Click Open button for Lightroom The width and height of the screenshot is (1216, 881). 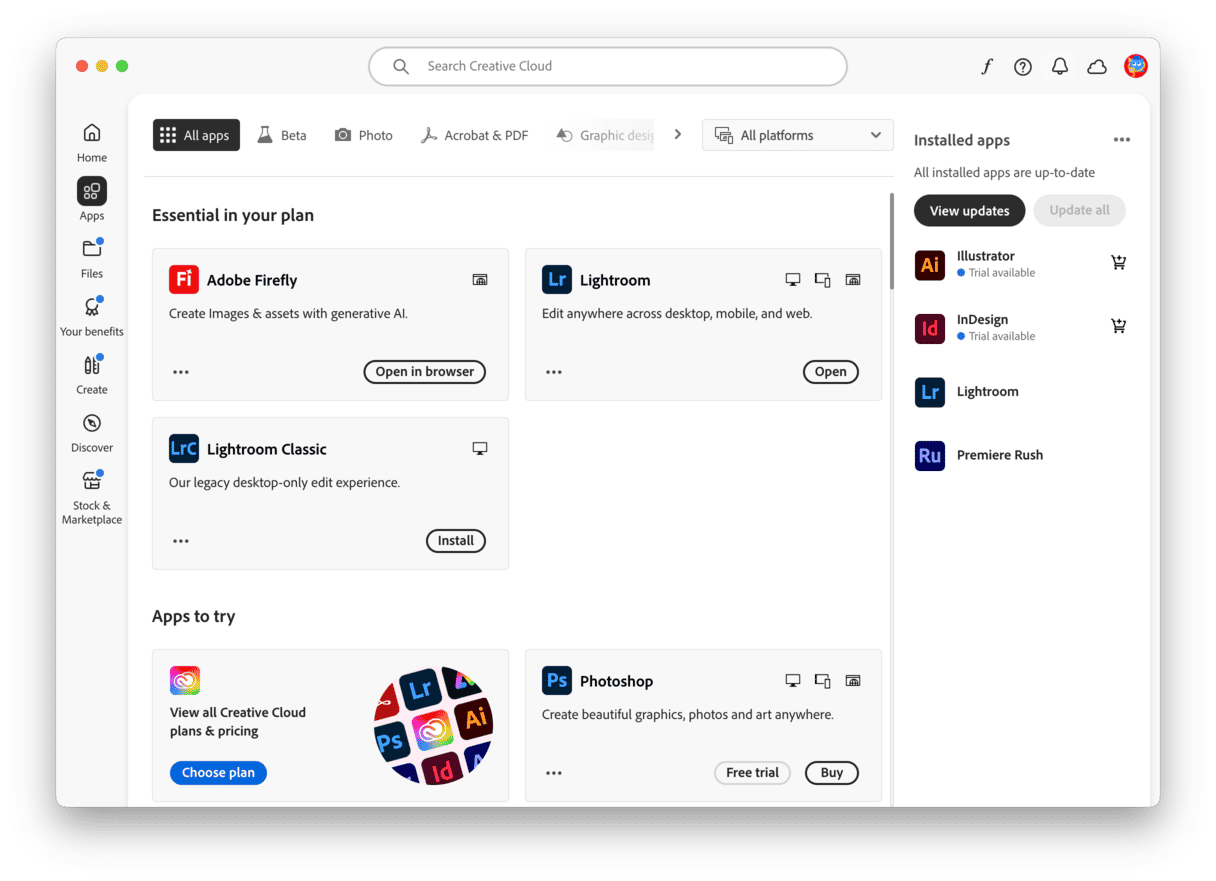(831, 372)
